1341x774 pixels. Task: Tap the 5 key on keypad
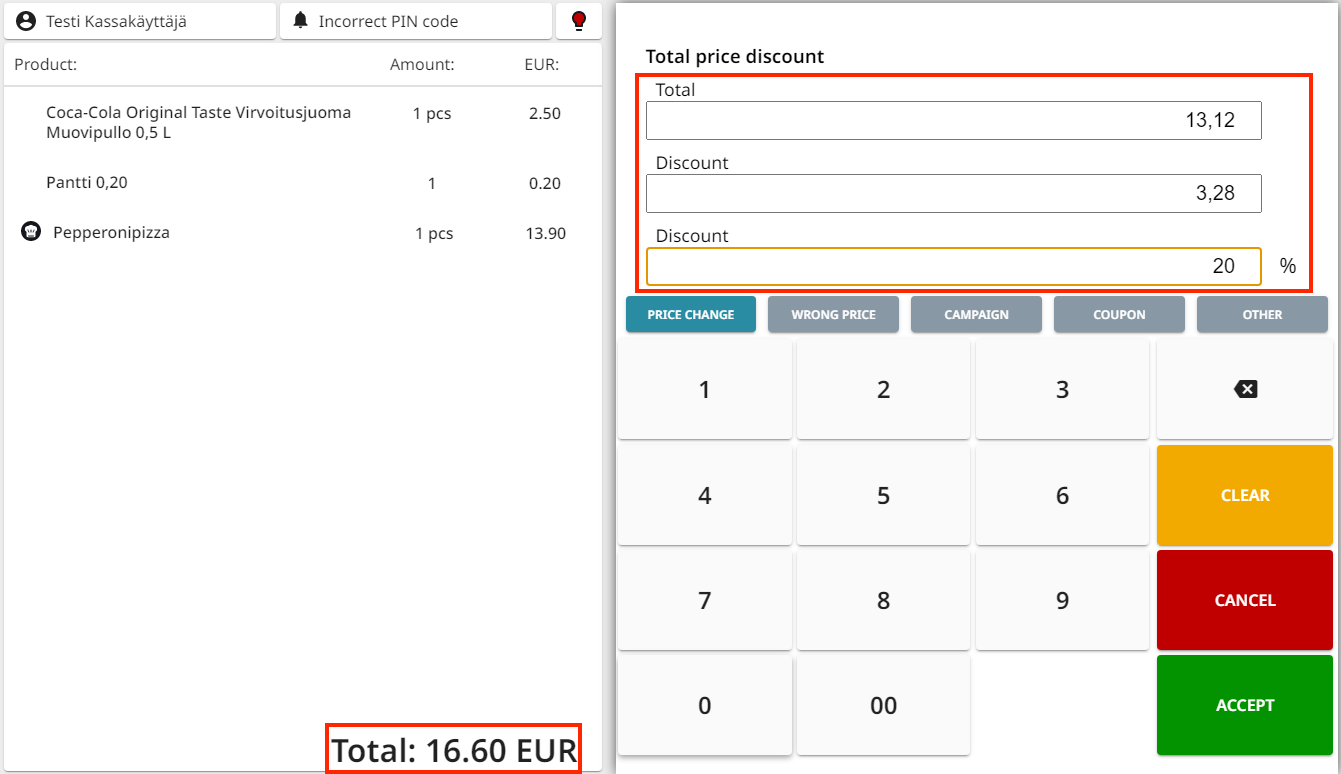click(883, 495)
